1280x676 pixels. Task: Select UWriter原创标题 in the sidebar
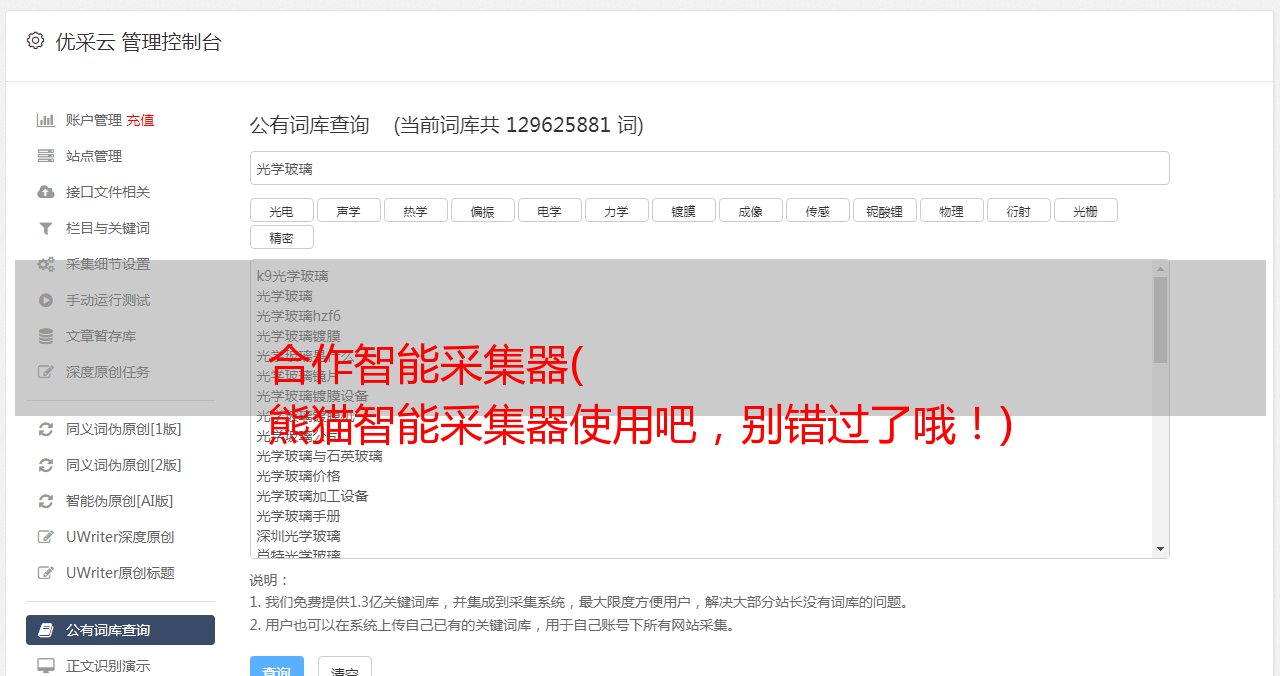click(120, 573)
